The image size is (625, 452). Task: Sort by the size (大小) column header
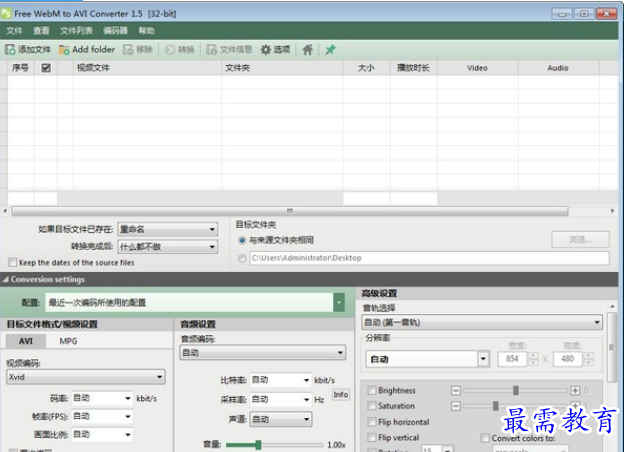coord(366,68)
